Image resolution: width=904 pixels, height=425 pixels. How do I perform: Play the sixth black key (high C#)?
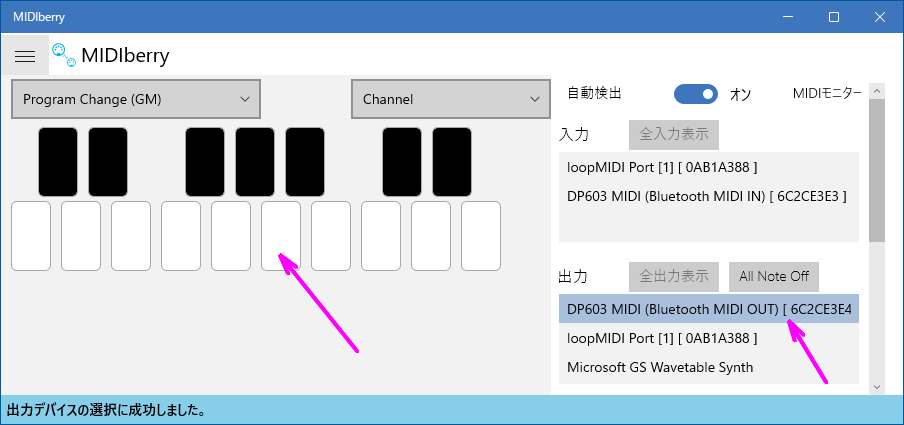402,162
